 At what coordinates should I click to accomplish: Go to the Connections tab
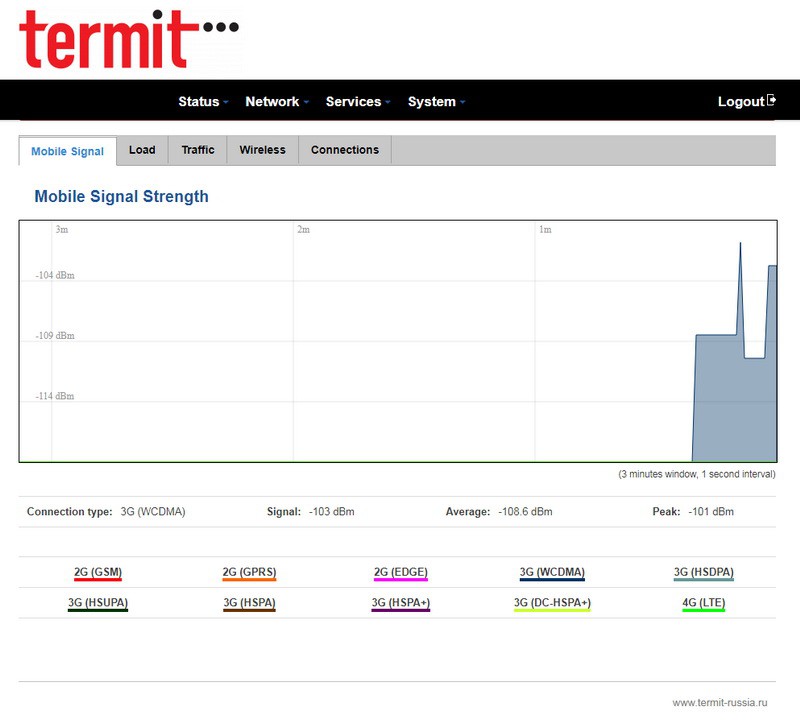point(345,150)
